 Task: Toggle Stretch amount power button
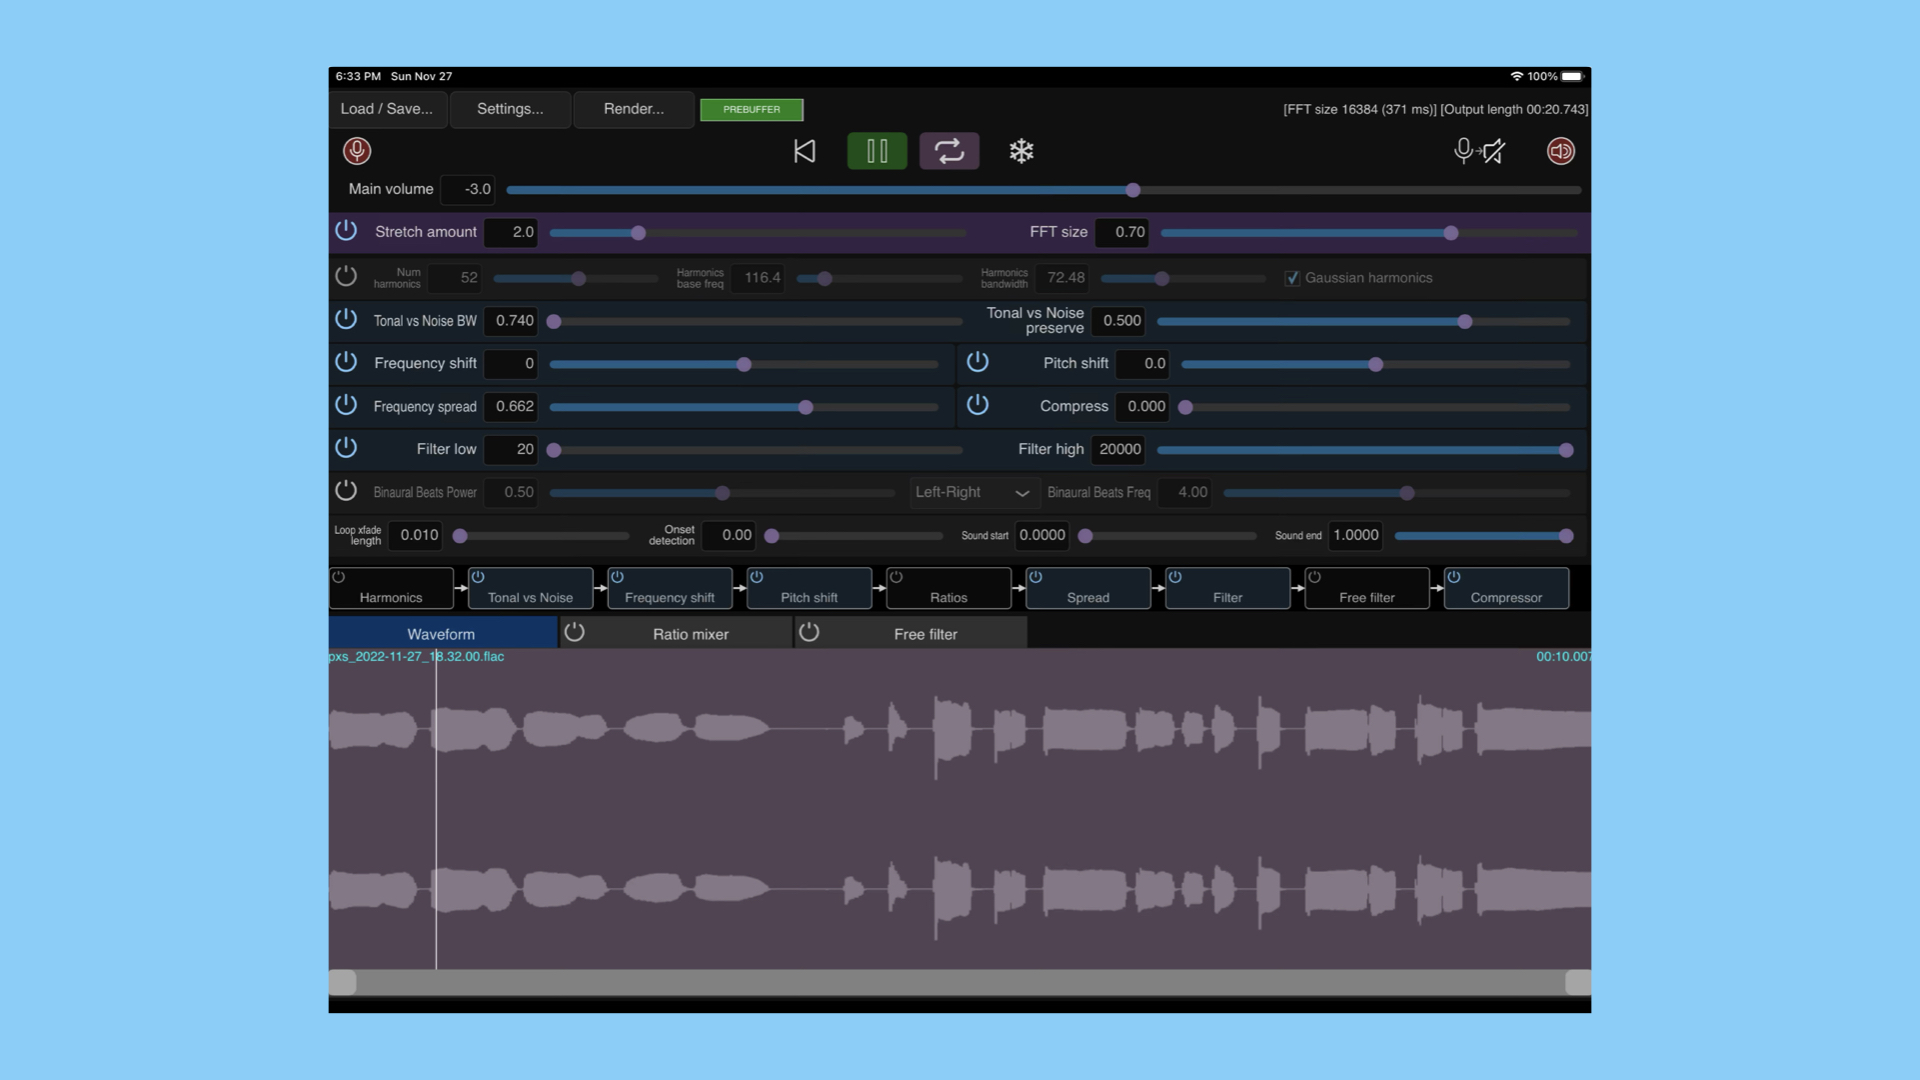(x=346, y=231)
